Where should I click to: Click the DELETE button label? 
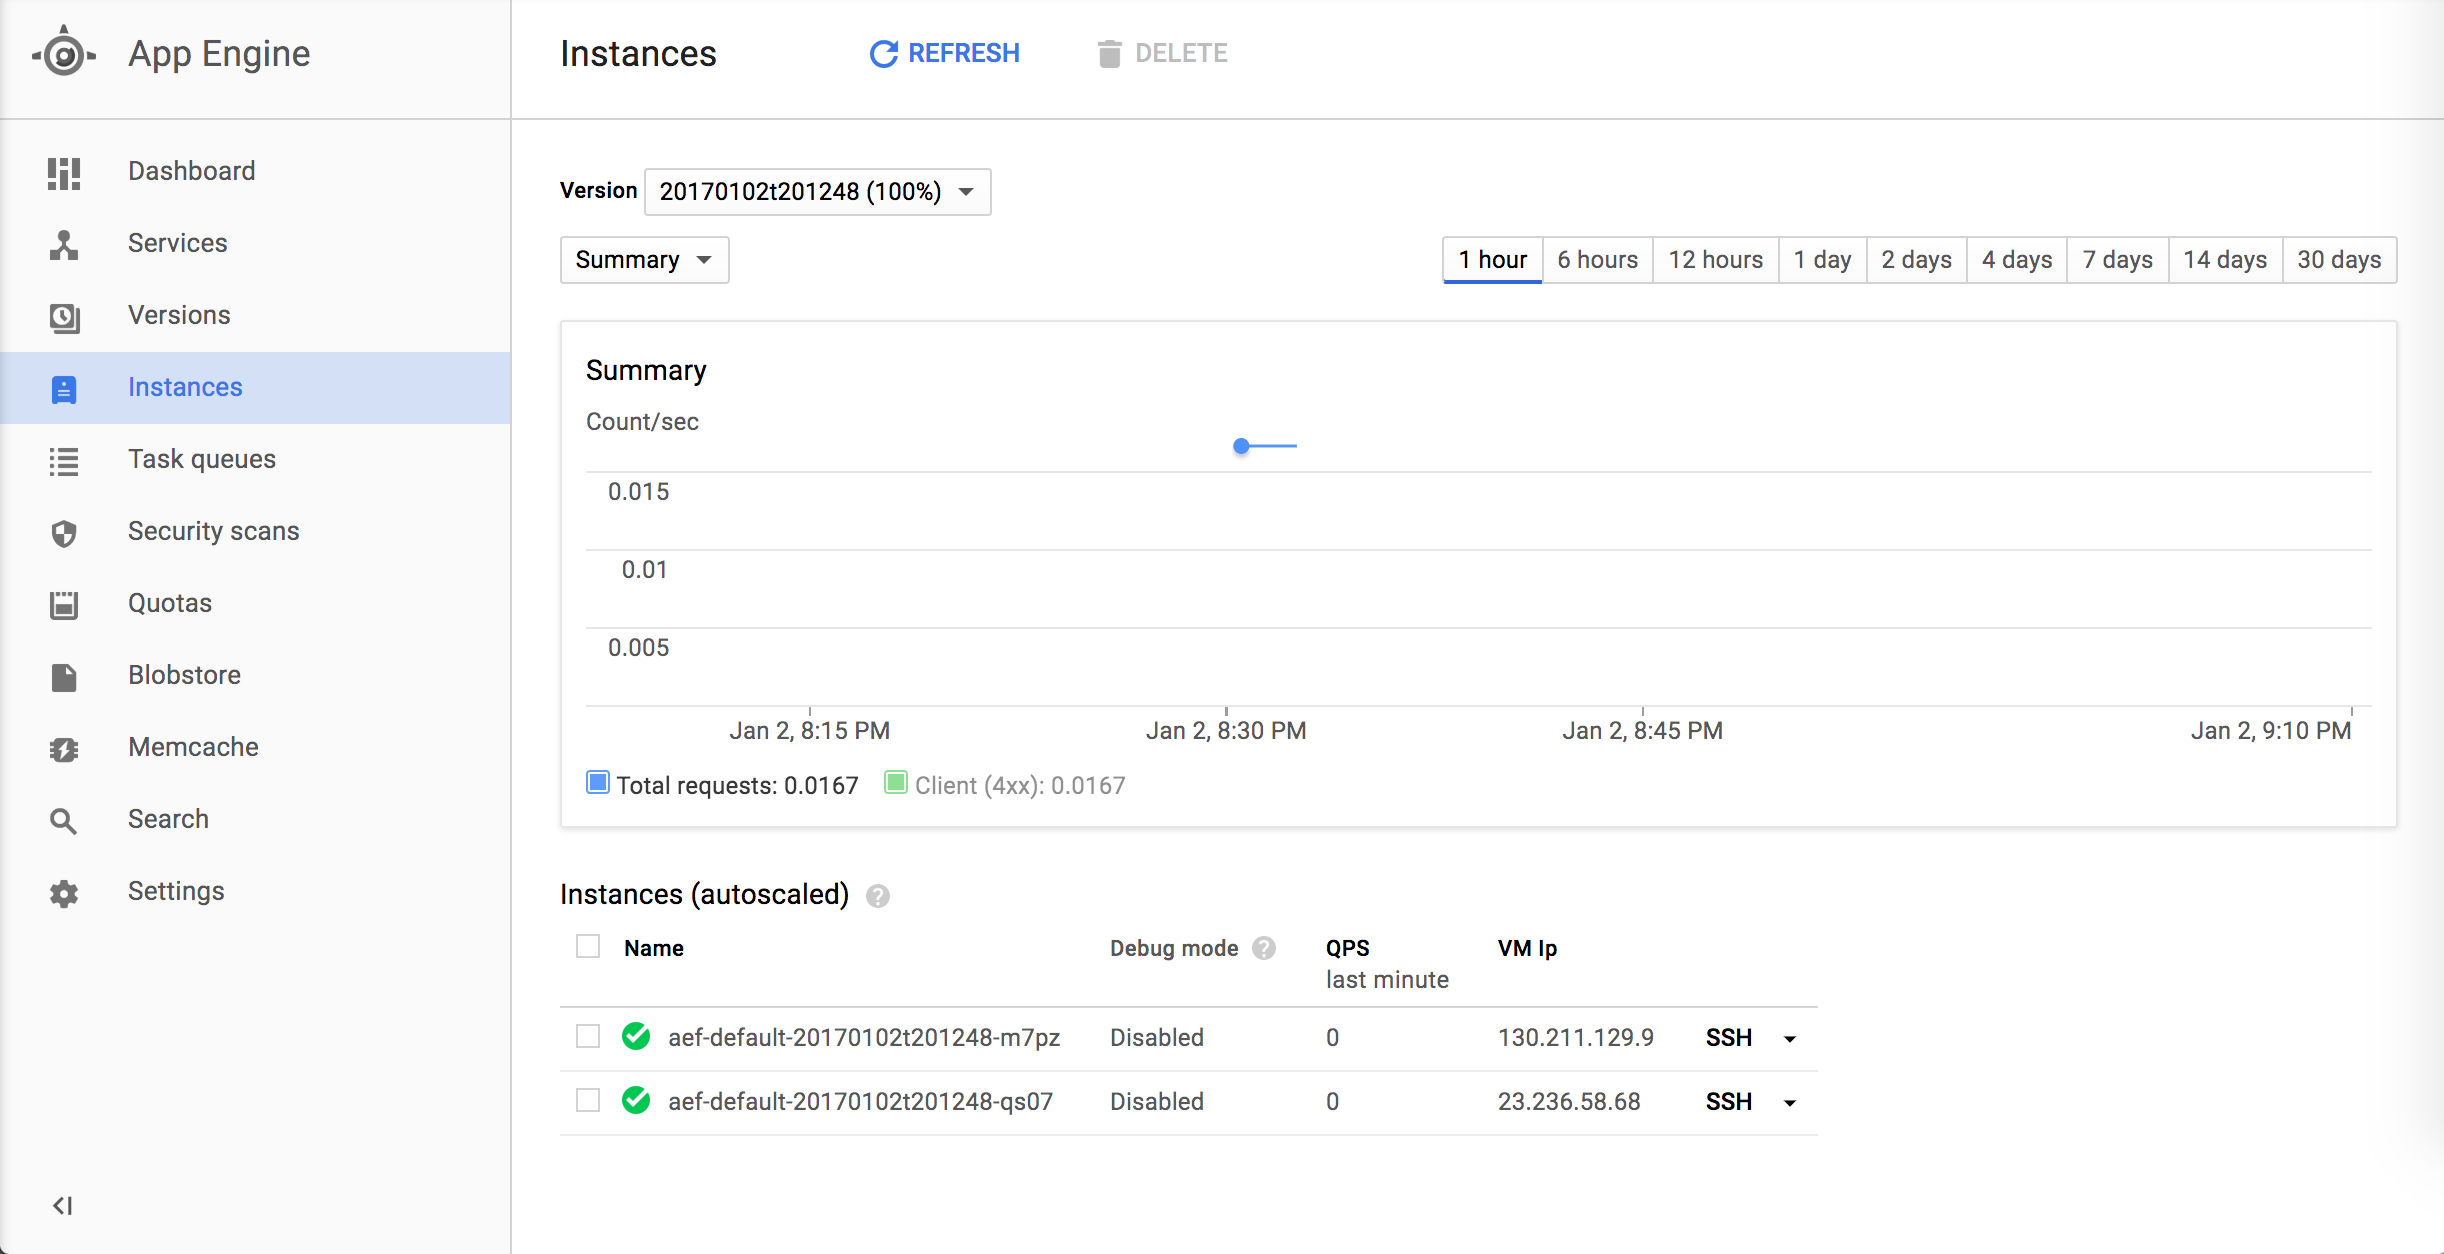click(1181, 53)
